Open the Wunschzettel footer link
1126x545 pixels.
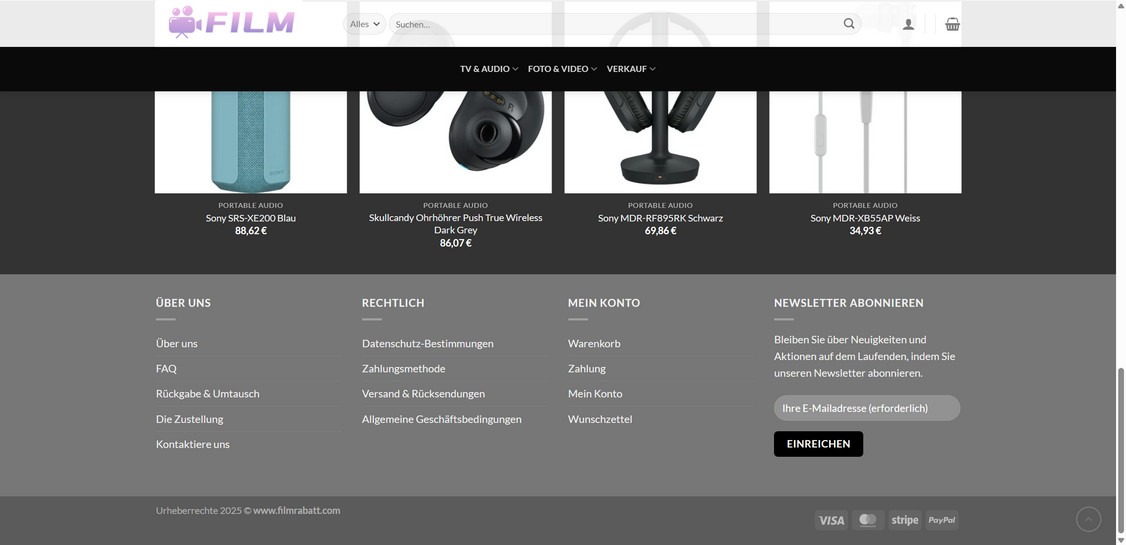pyautogui.click(x=600, y=419)
